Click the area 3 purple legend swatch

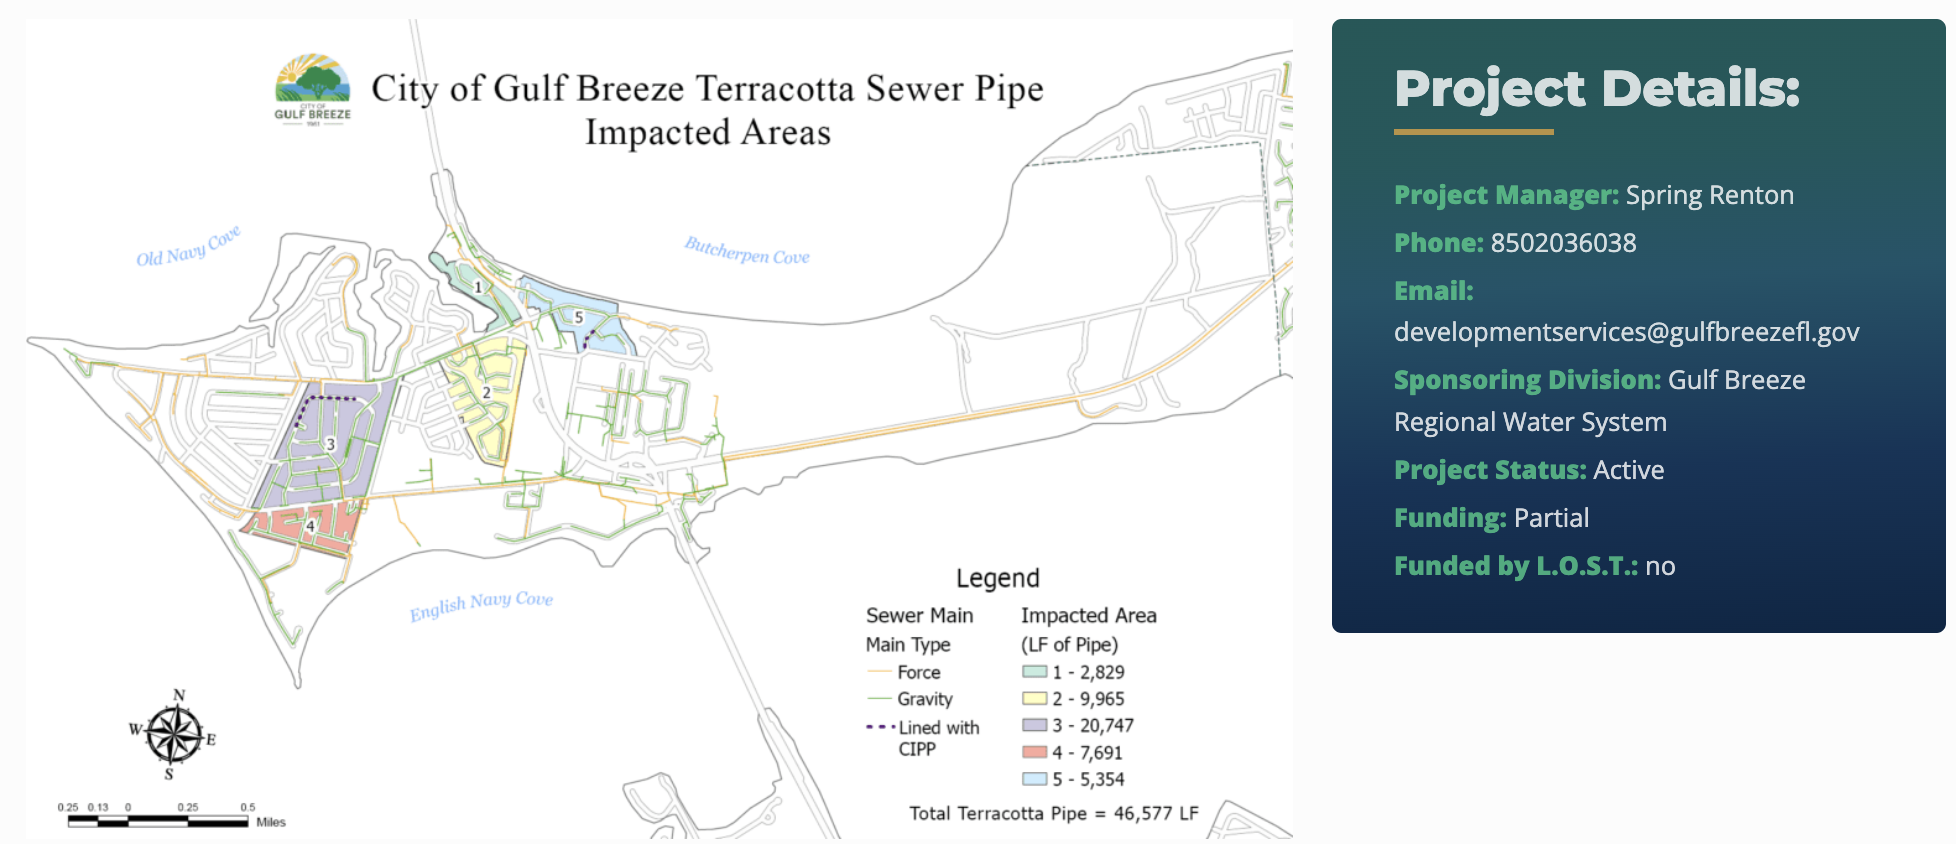[1034, 725]
